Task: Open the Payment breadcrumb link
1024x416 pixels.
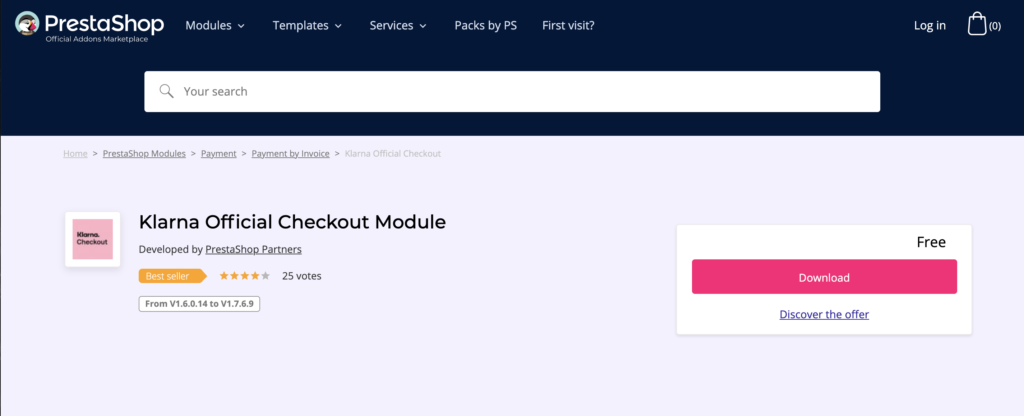Action: [219, 153]
